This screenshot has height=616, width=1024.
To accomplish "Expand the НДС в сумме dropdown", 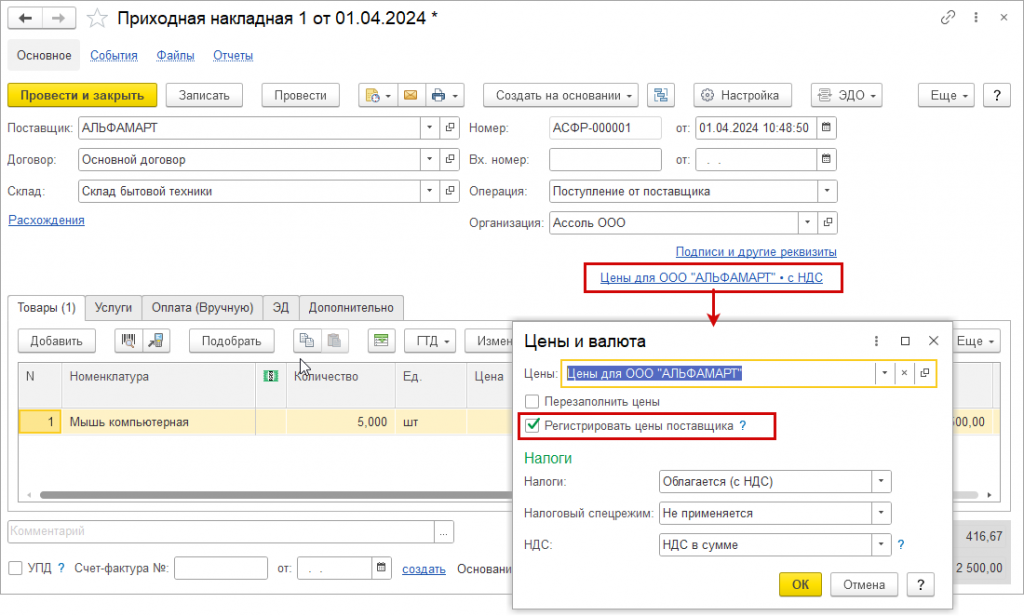I will (x=881, y=544).
